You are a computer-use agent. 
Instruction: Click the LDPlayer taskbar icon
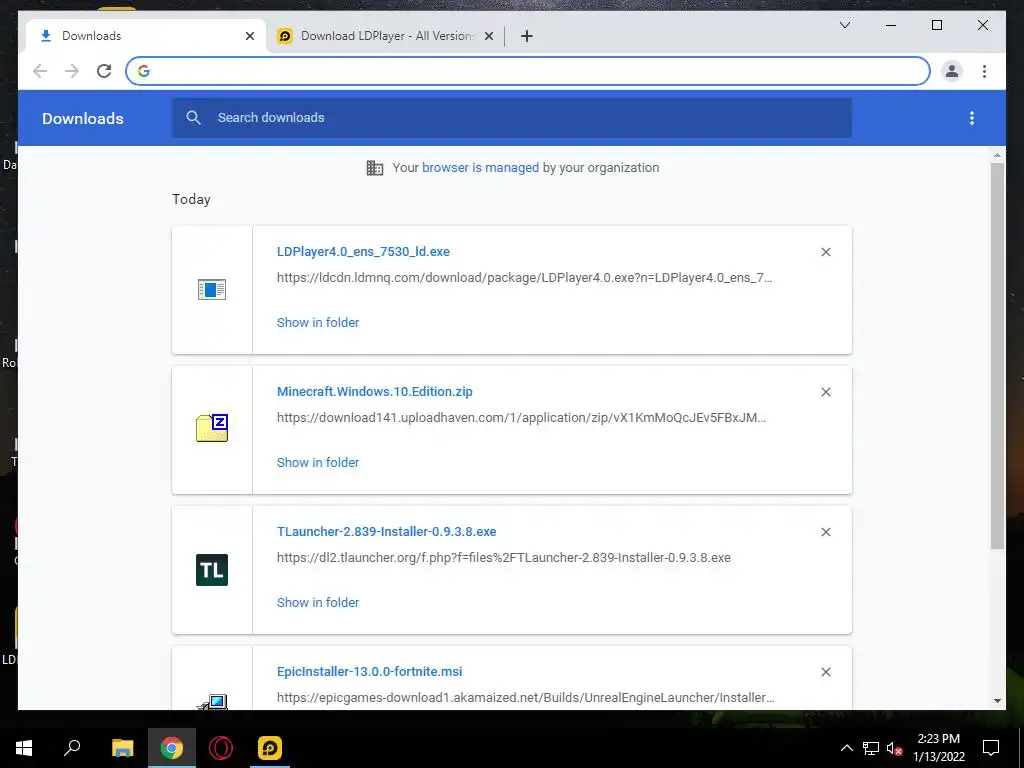270,748
